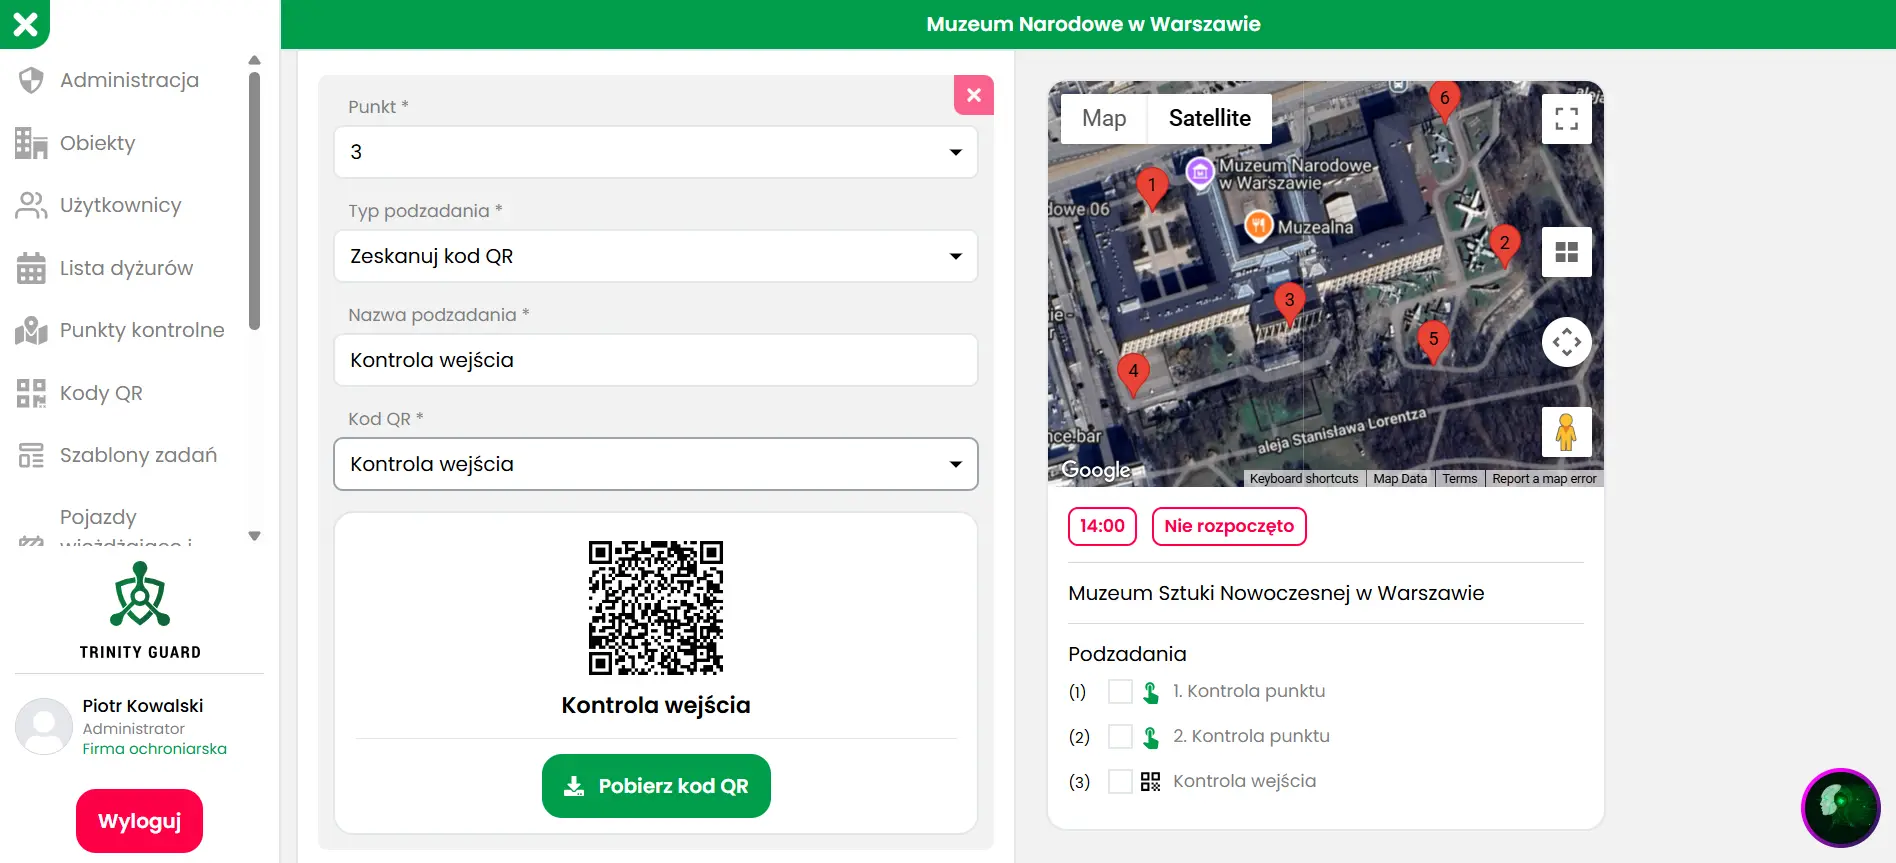This screenshot has height=863, width=1896.
Task: Open Keyboard shortcuts map link
Action: coord(1304,479)
